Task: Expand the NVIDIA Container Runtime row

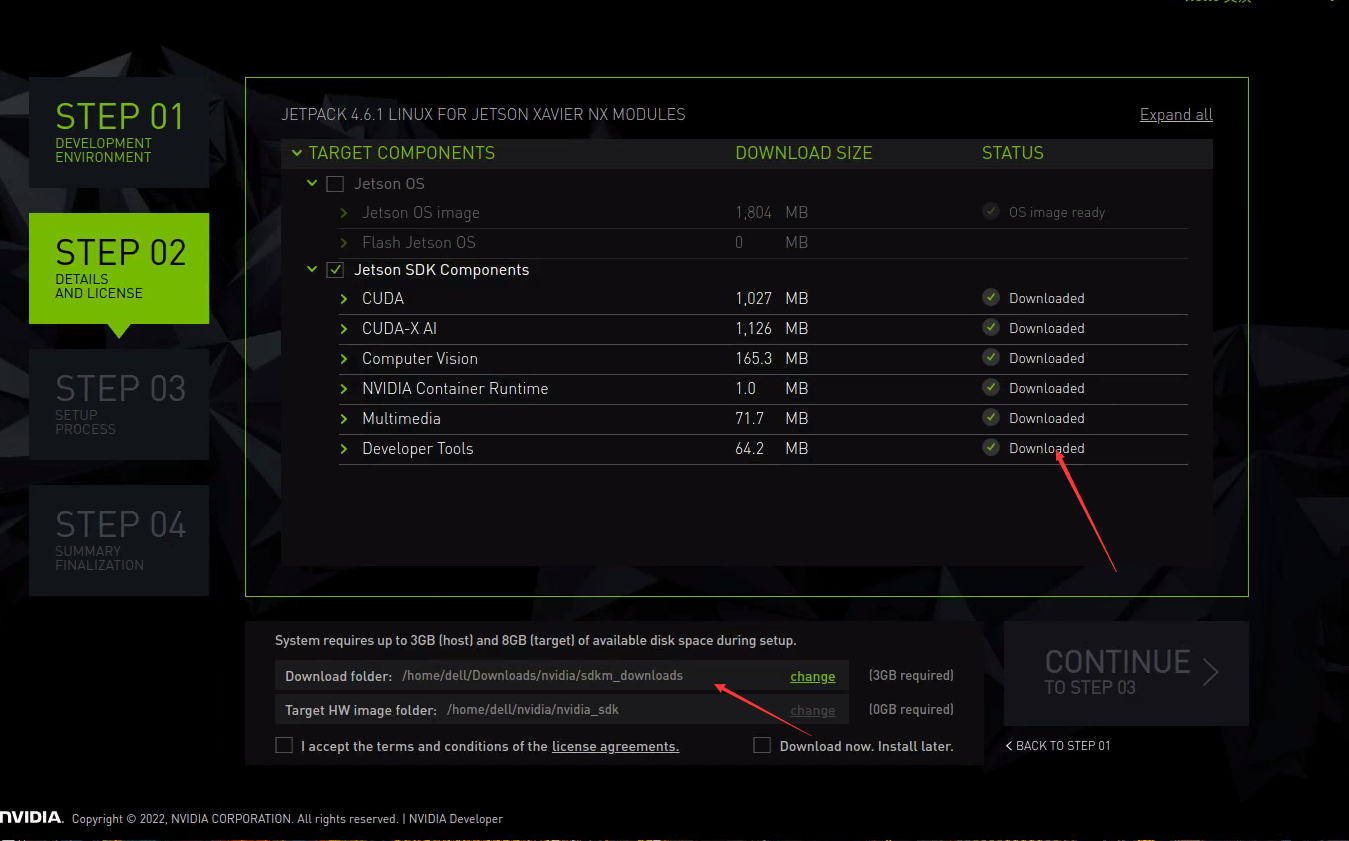Action: 344,389
